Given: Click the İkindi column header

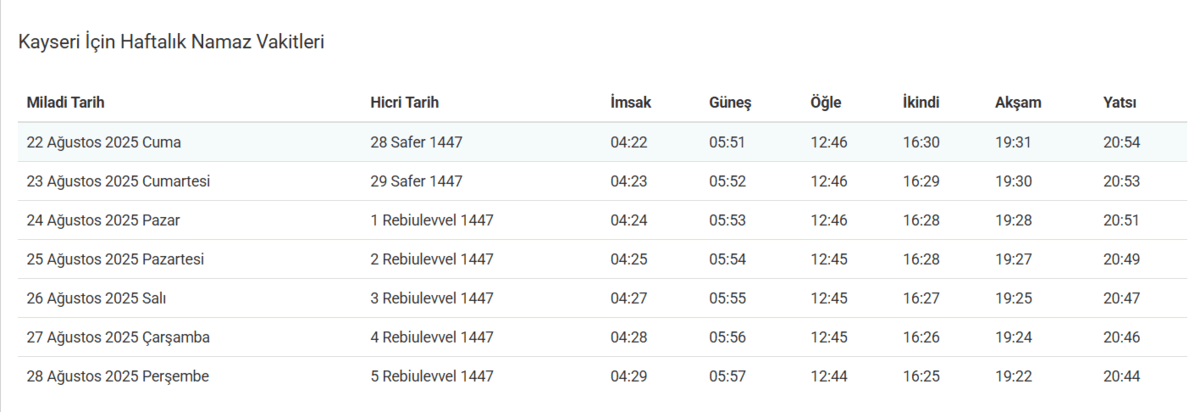Looking at the screenshot, I should point(921,103).
